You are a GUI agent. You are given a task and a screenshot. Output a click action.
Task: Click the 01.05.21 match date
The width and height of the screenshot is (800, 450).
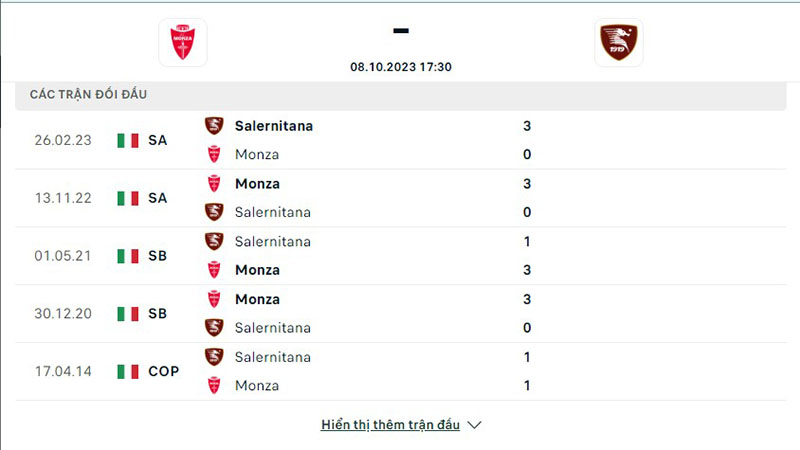(x=62, y=256)
